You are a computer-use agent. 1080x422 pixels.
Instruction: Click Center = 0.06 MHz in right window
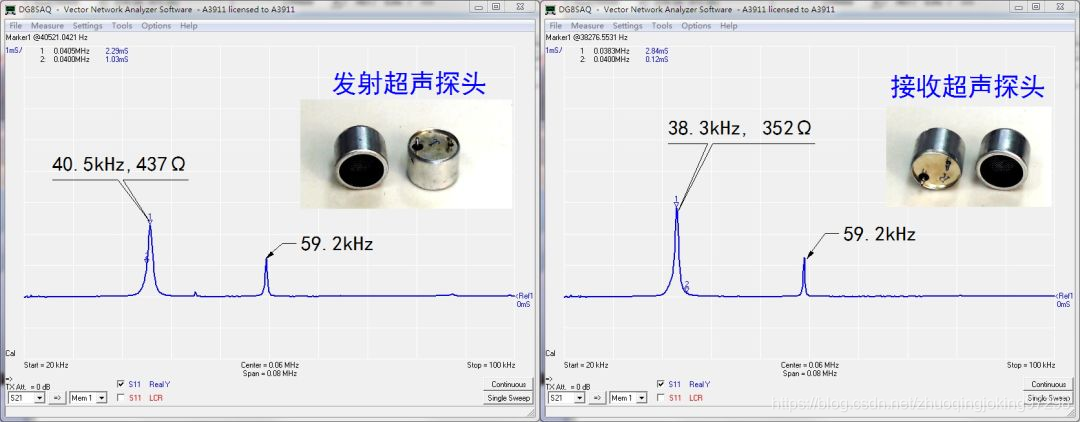pos(809,365)
